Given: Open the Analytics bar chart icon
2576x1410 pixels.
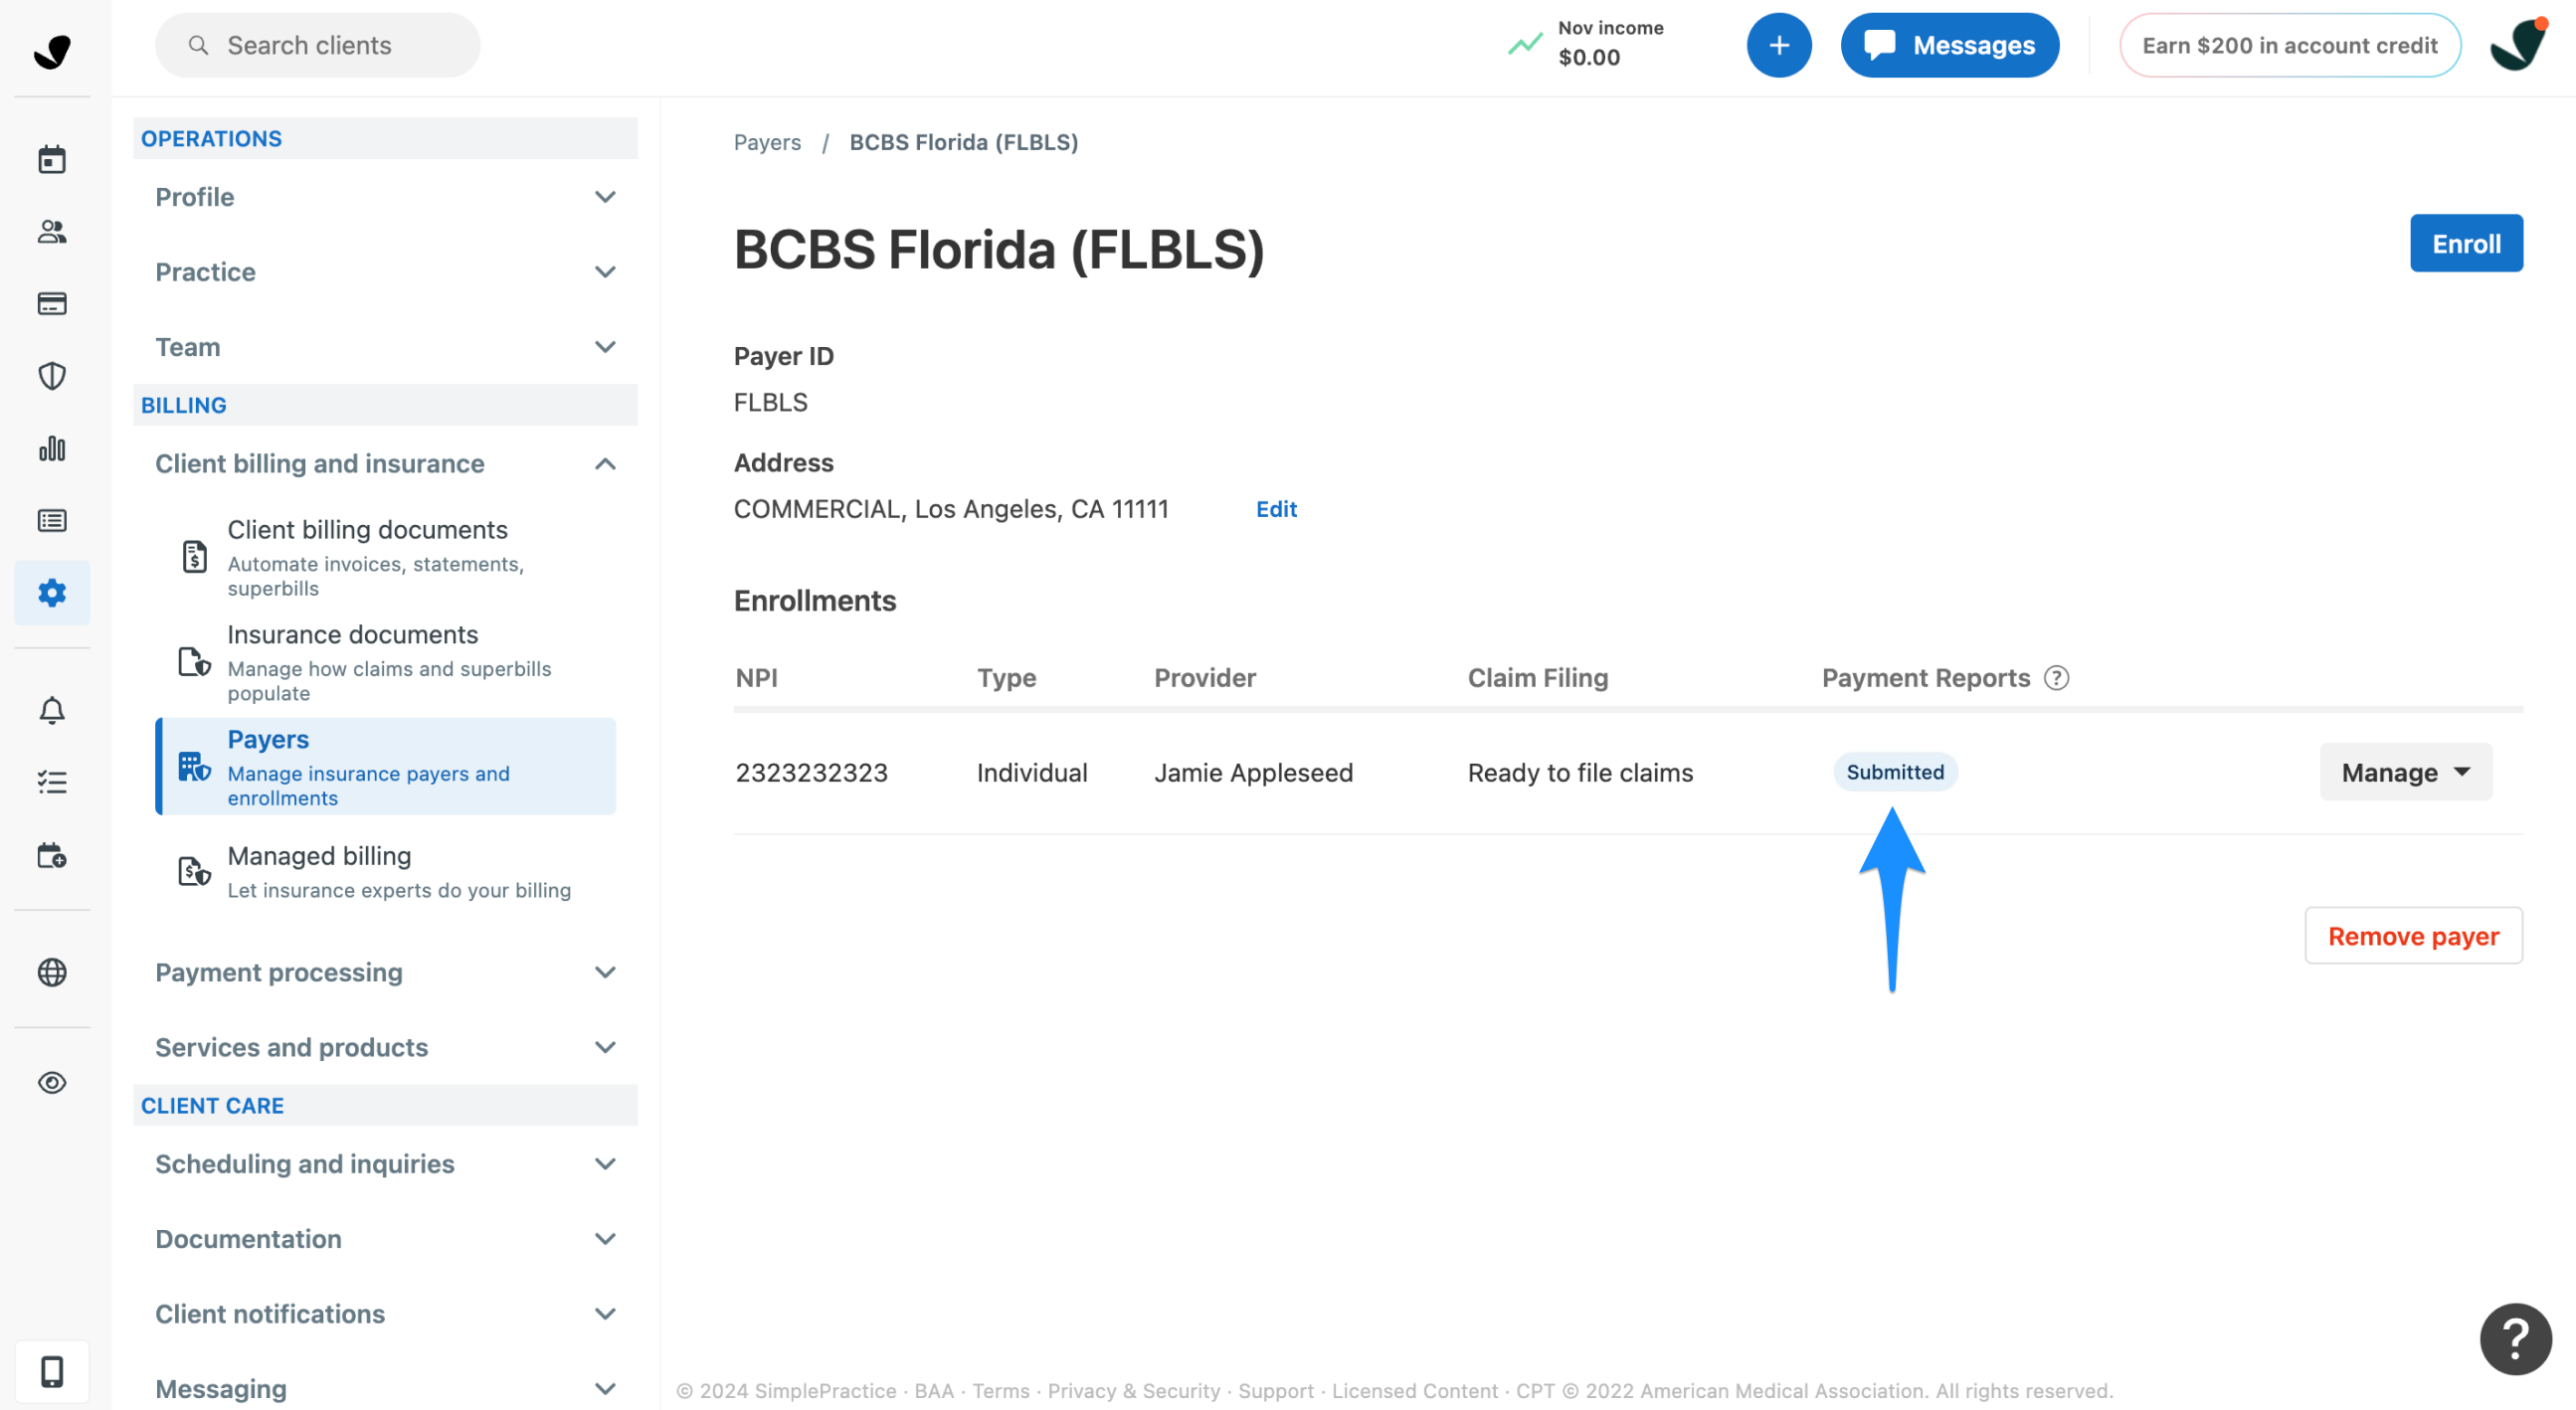Looking at the screenshot, I should tap(52, 449).
